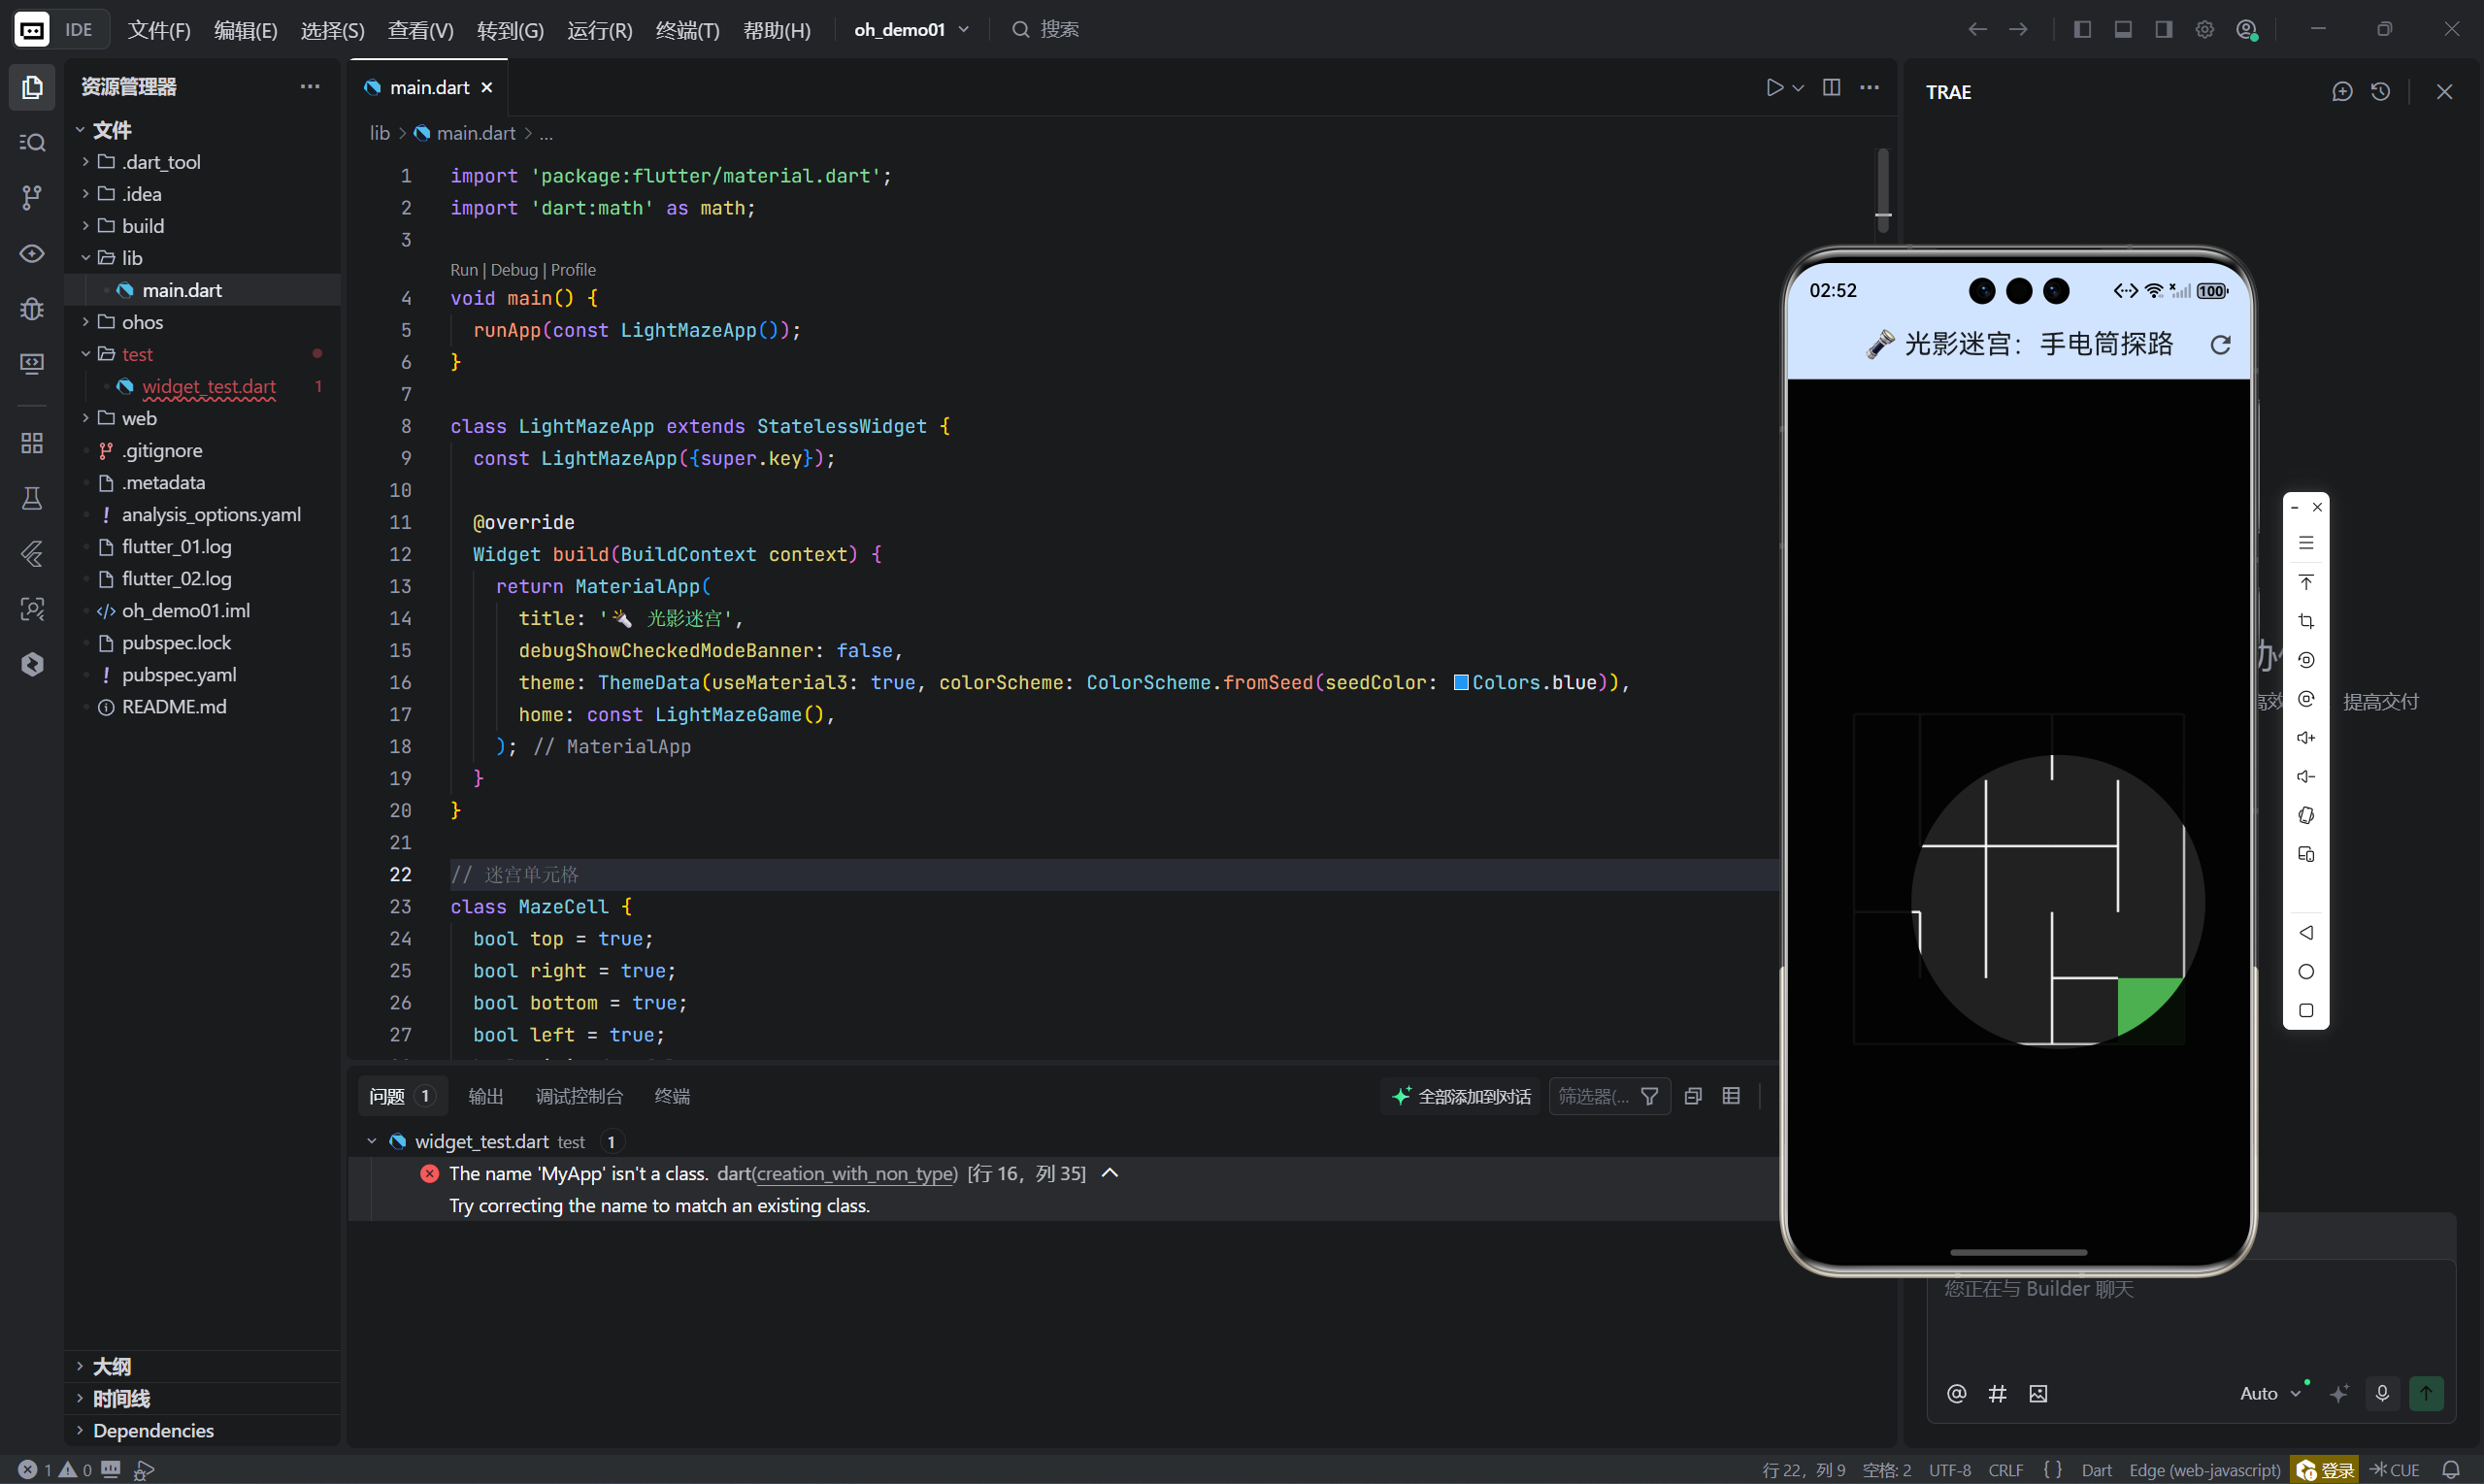2484x1484 pixels.
Task: Toggle the bottom panel layout icon
Action: click(x=2123, y=30)
